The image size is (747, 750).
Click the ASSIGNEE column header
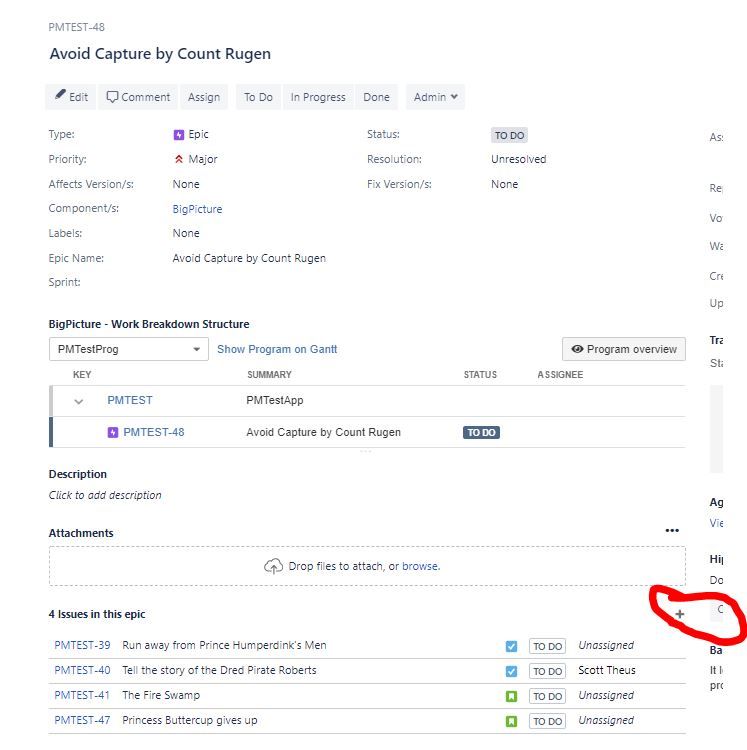pos(560,375)
